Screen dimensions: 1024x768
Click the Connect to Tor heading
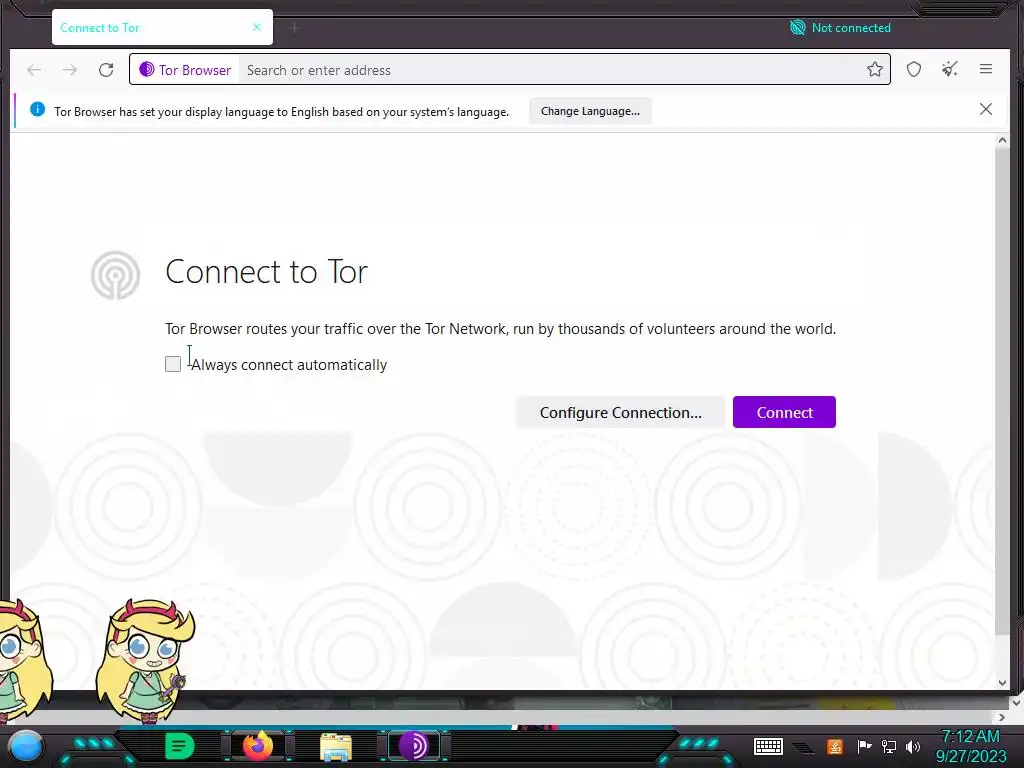(x=266, y=271)
